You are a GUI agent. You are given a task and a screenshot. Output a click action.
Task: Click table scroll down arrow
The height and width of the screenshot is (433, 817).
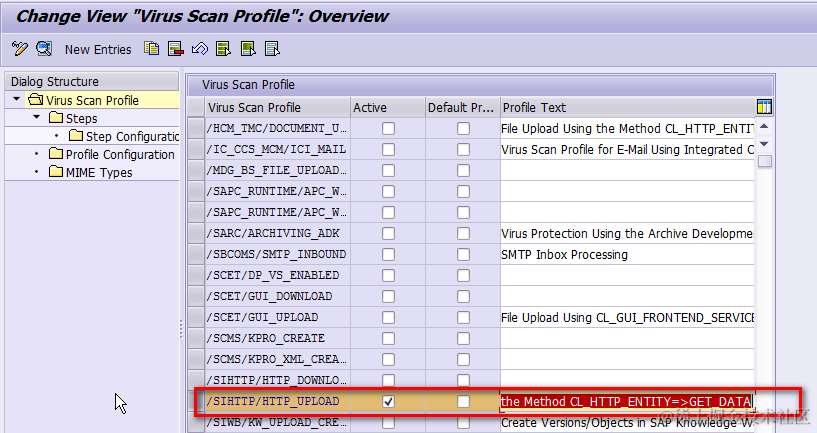point(764,144)
